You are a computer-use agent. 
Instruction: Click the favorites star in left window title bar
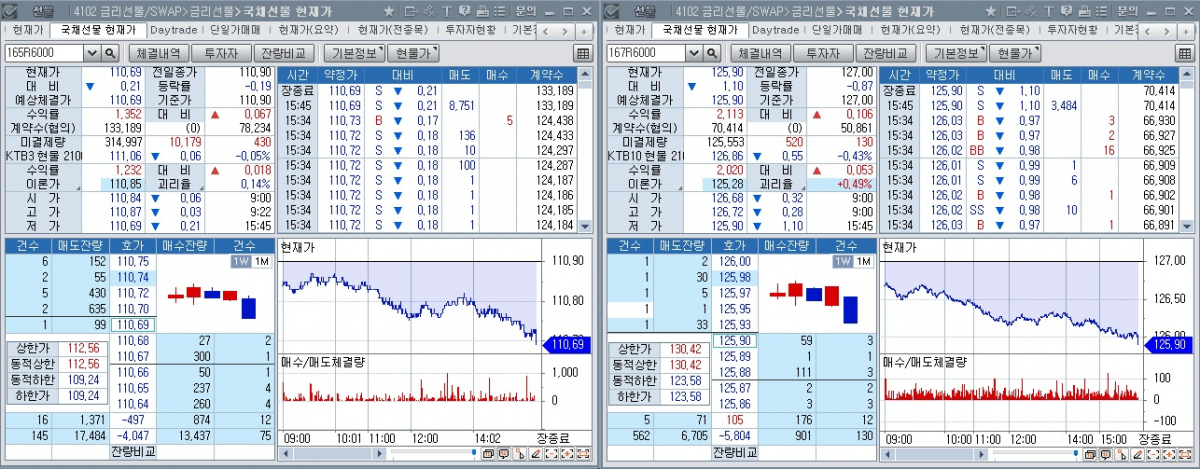[x=388, y=10]
